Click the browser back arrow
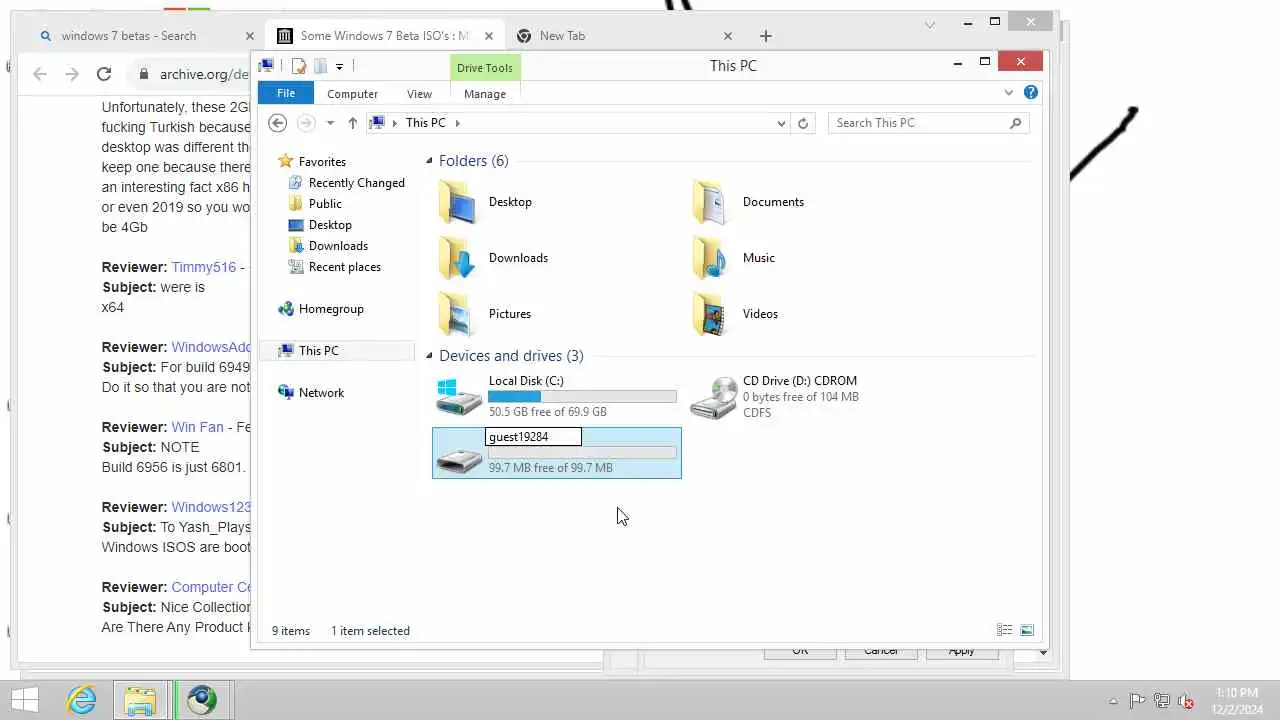The width and height of the screenshot is (1280, 720). (40, 74)
